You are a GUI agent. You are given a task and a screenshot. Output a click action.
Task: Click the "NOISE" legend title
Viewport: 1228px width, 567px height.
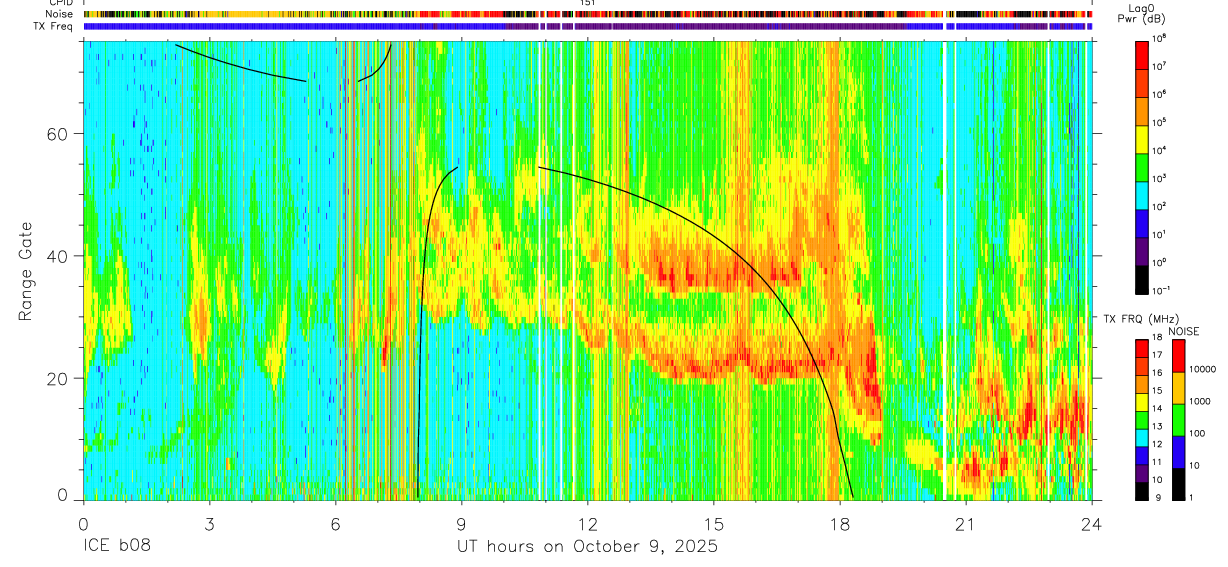pos(1183,331)
